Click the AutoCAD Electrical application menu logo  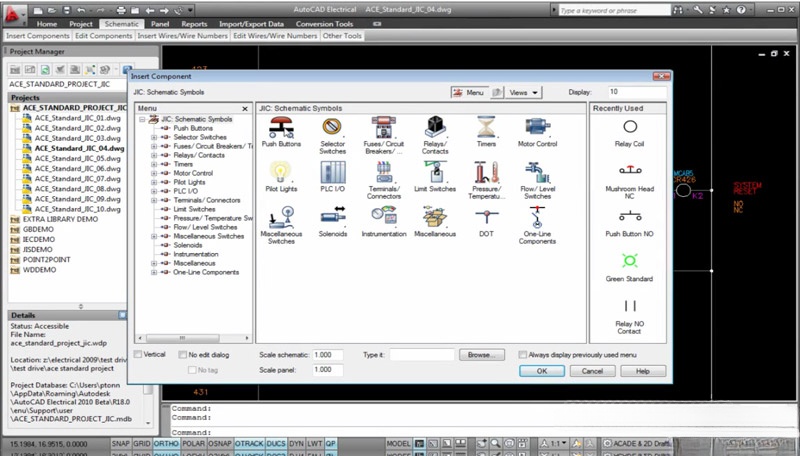(x=13, y=14)
